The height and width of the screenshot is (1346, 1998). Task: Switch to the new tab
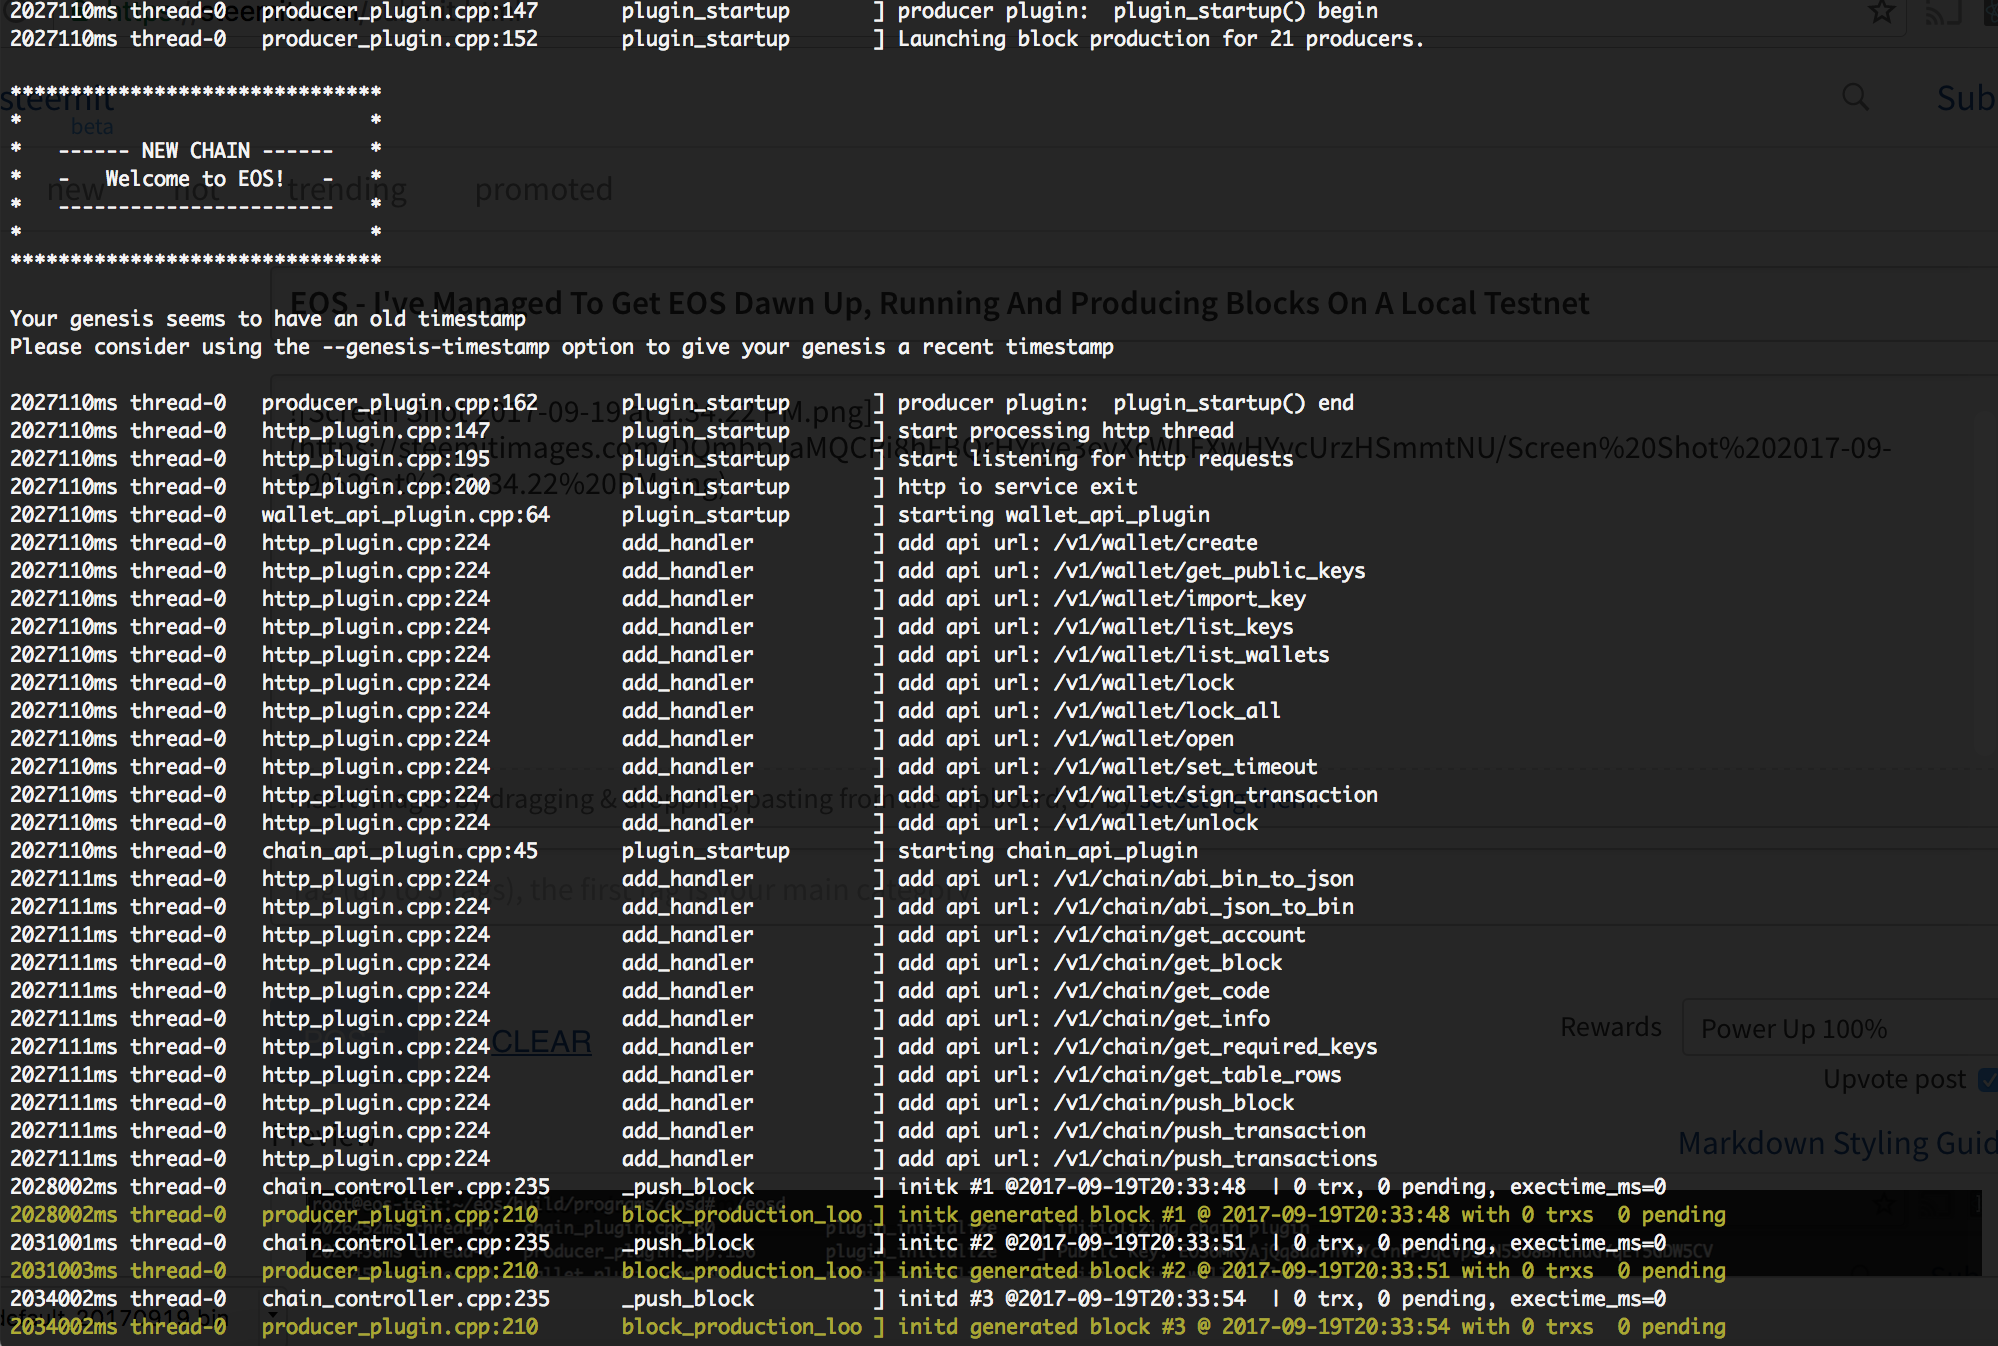[x=75, y=189]
